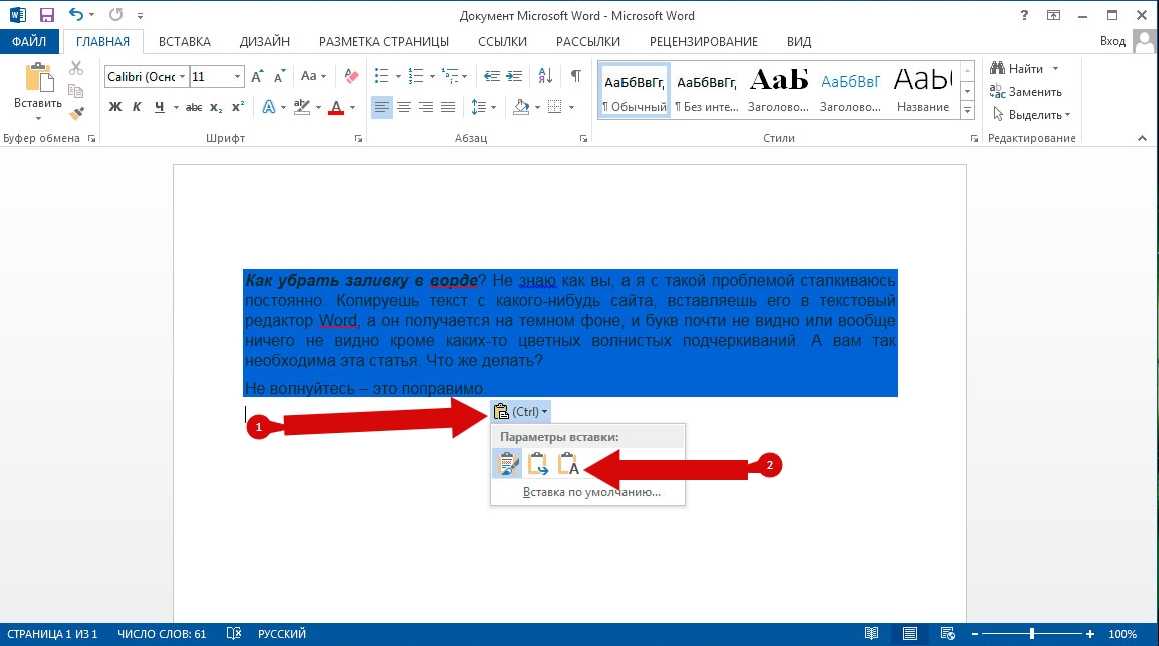This screenshot has height=646, width=1159.
Task: Undo the last action
Action: [x=75, y=14]
